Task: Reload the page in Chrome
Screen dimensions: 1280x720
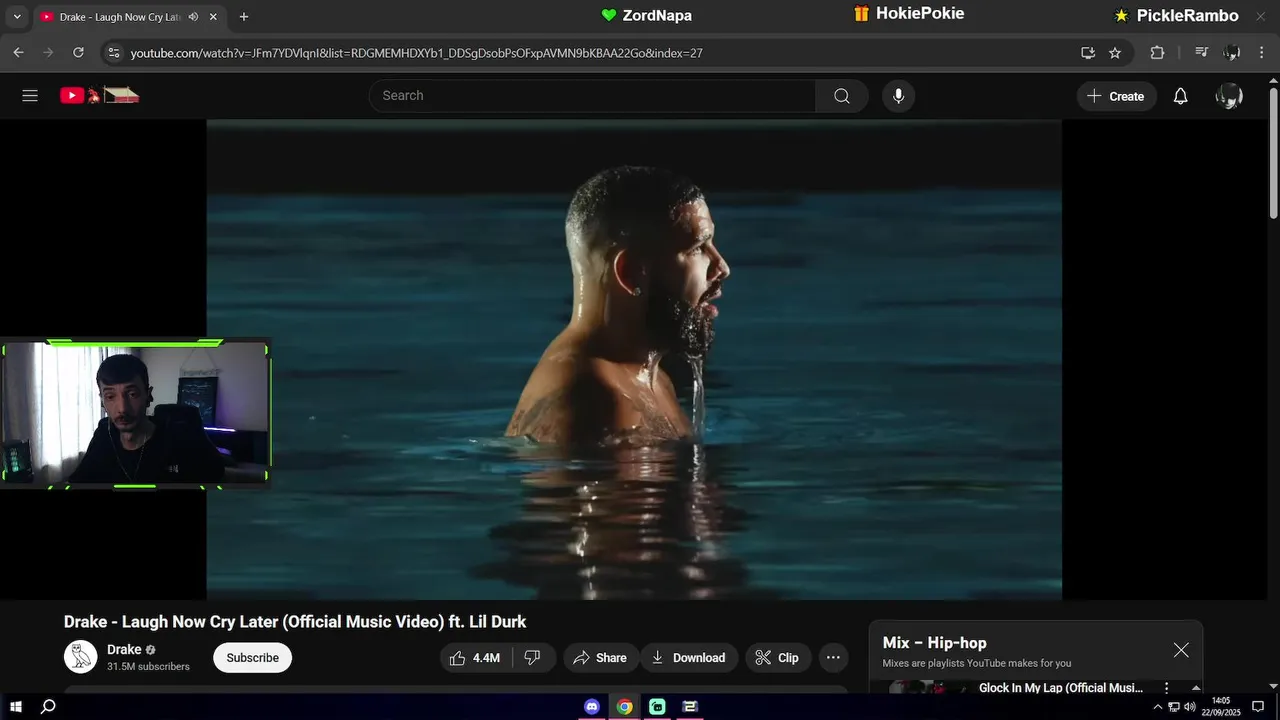Action: pos(78,52)
